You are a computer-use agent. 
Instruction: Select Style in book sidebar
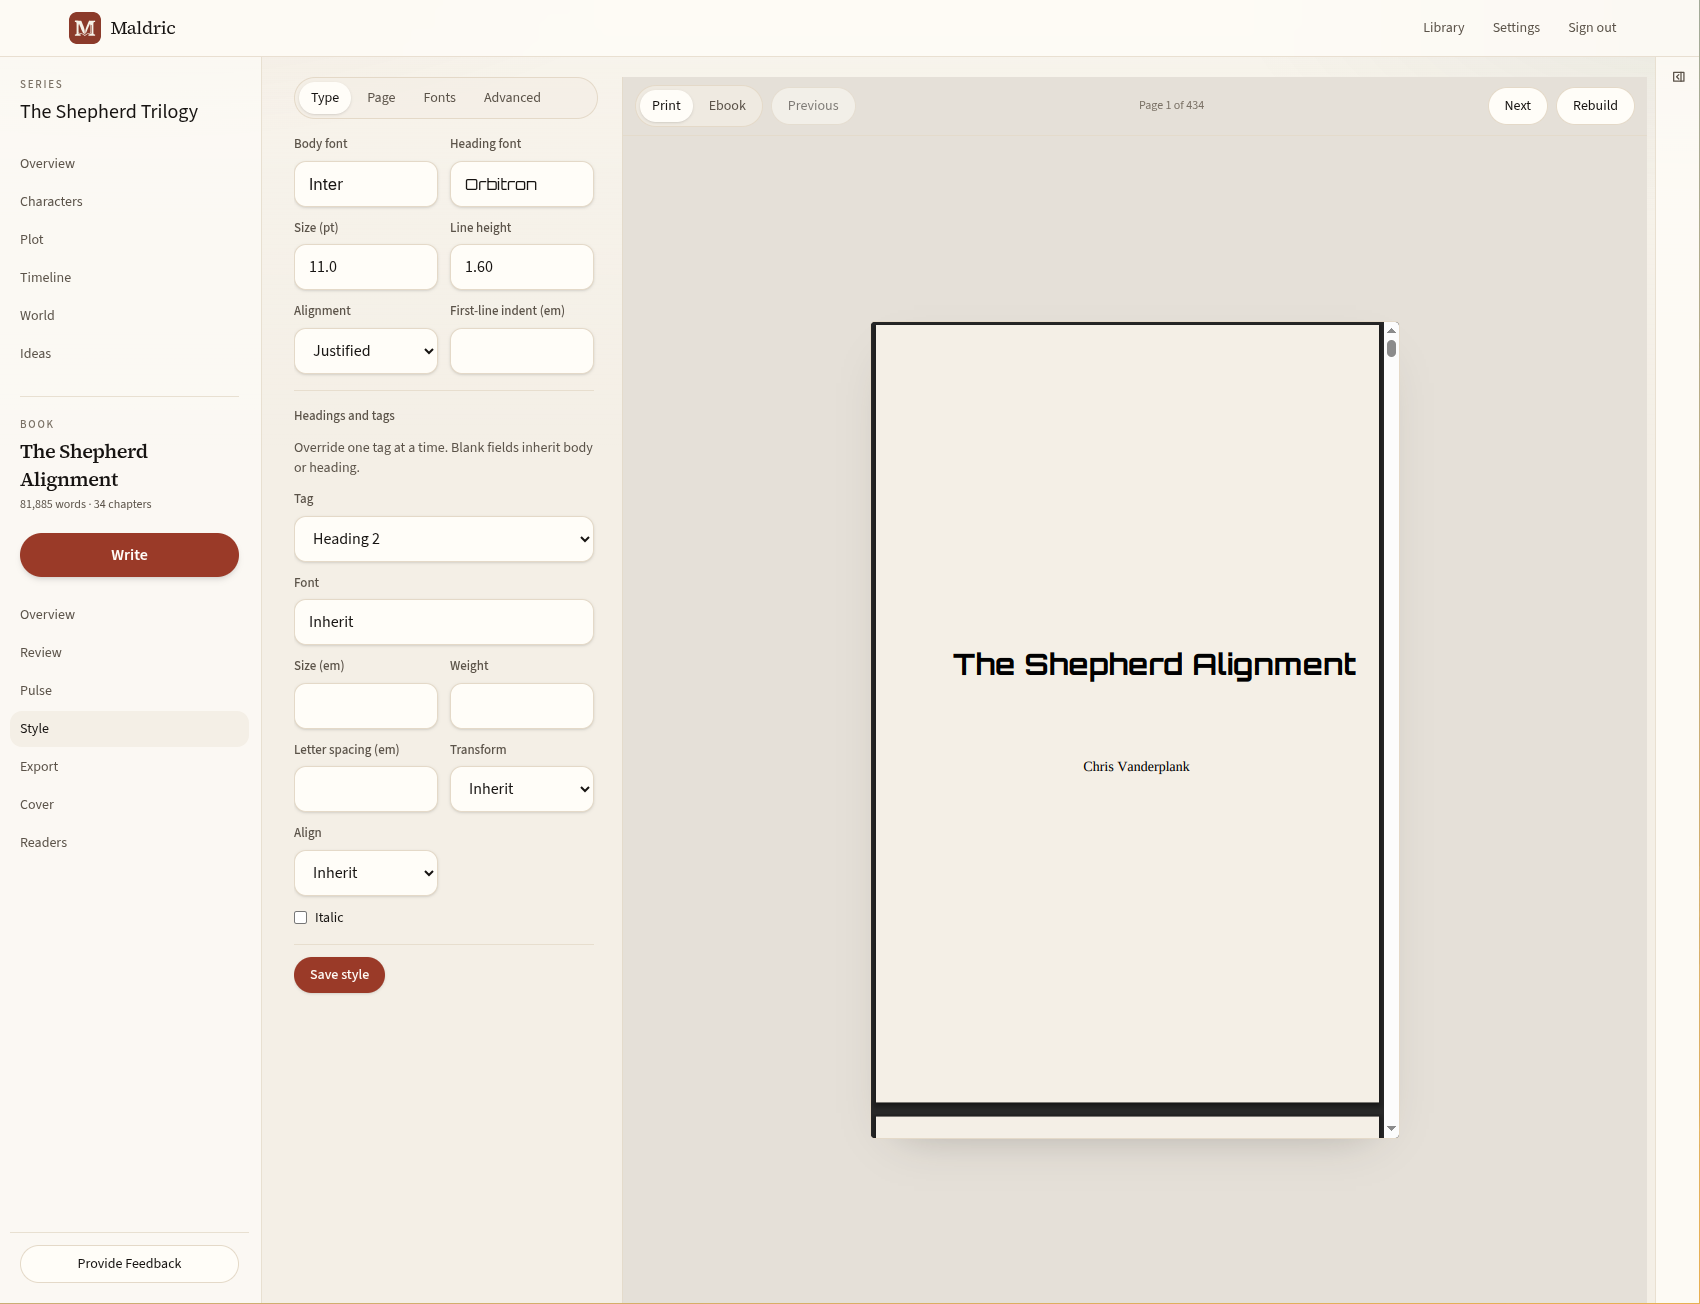tap(129, 729)
